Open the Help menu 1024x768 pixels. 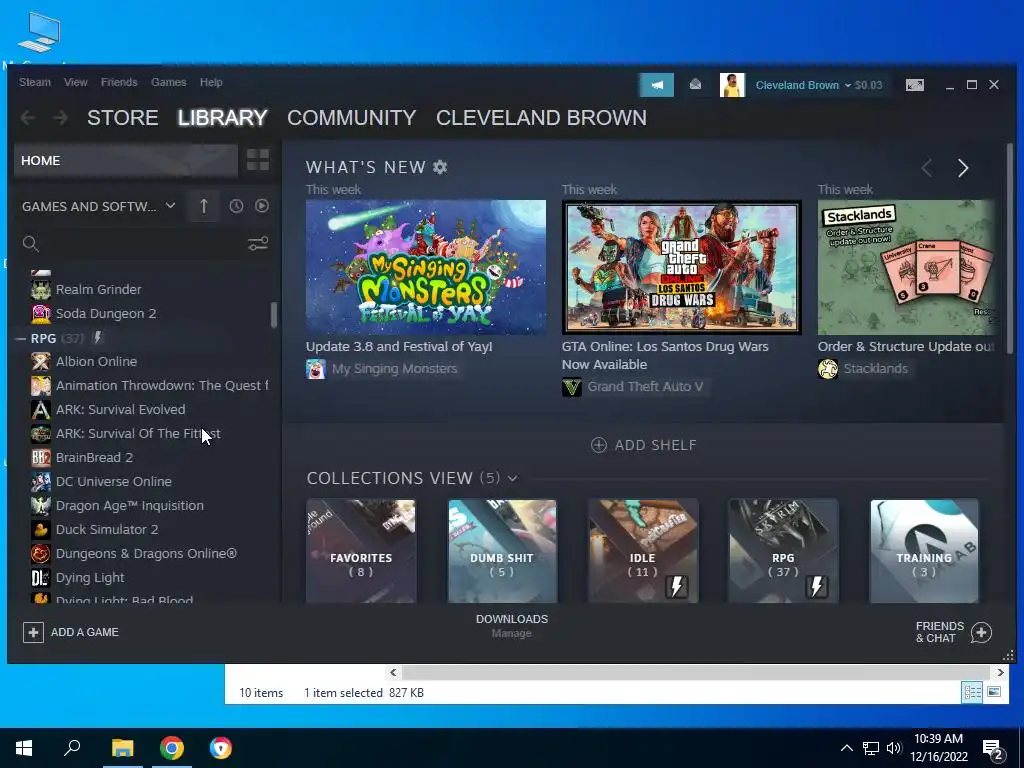[x=211, y=82]
